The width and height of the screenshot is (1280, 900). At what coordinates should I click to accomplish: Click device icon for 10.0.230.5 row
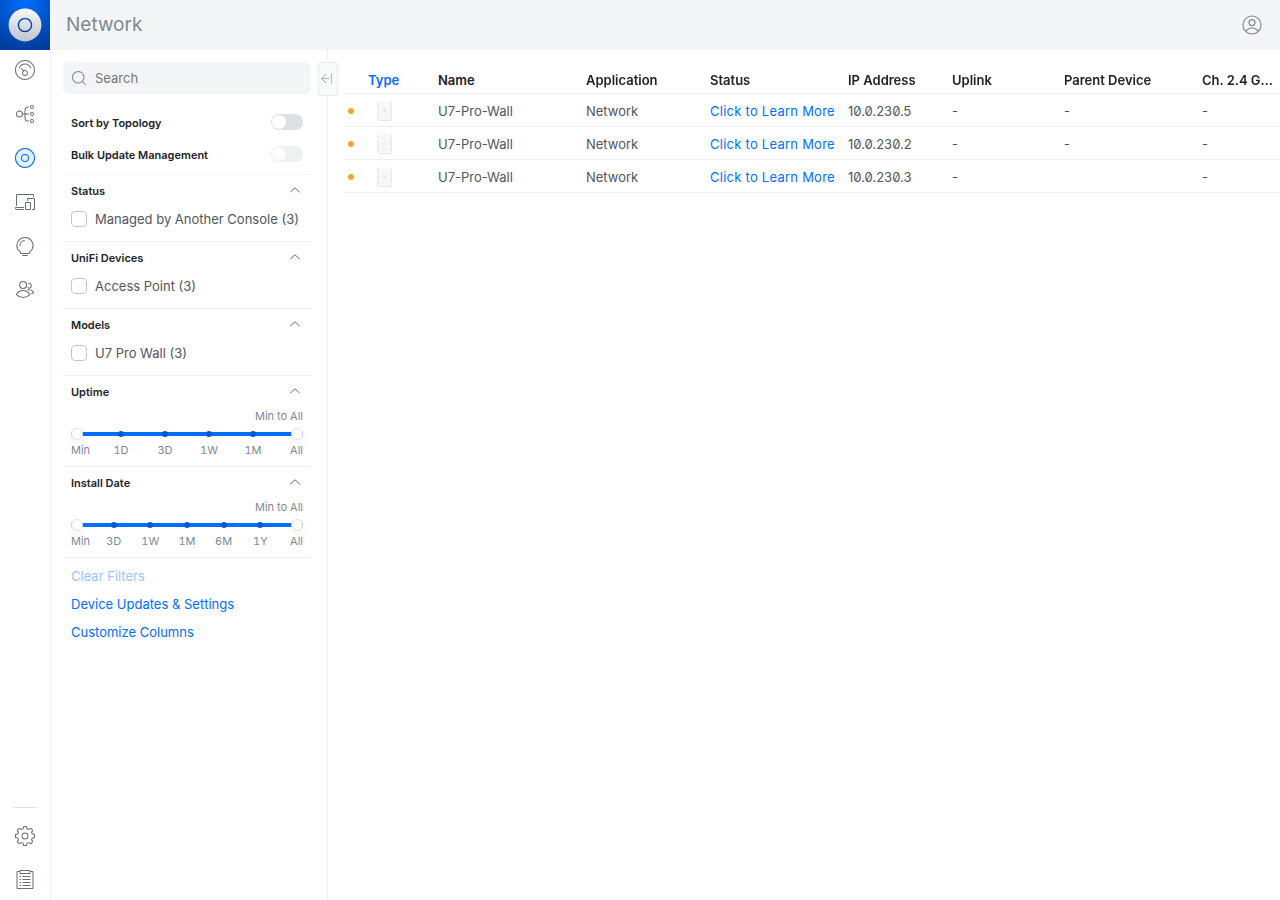tap(384, 111)
